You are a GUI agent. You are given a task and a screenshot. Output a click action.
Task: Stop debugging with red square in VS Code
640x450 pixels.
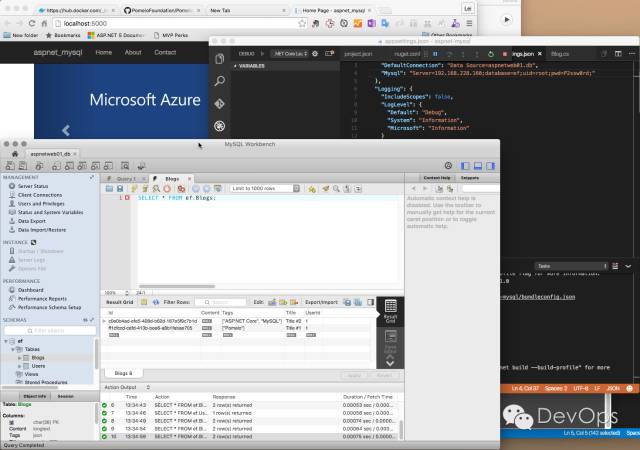(504, 54)
